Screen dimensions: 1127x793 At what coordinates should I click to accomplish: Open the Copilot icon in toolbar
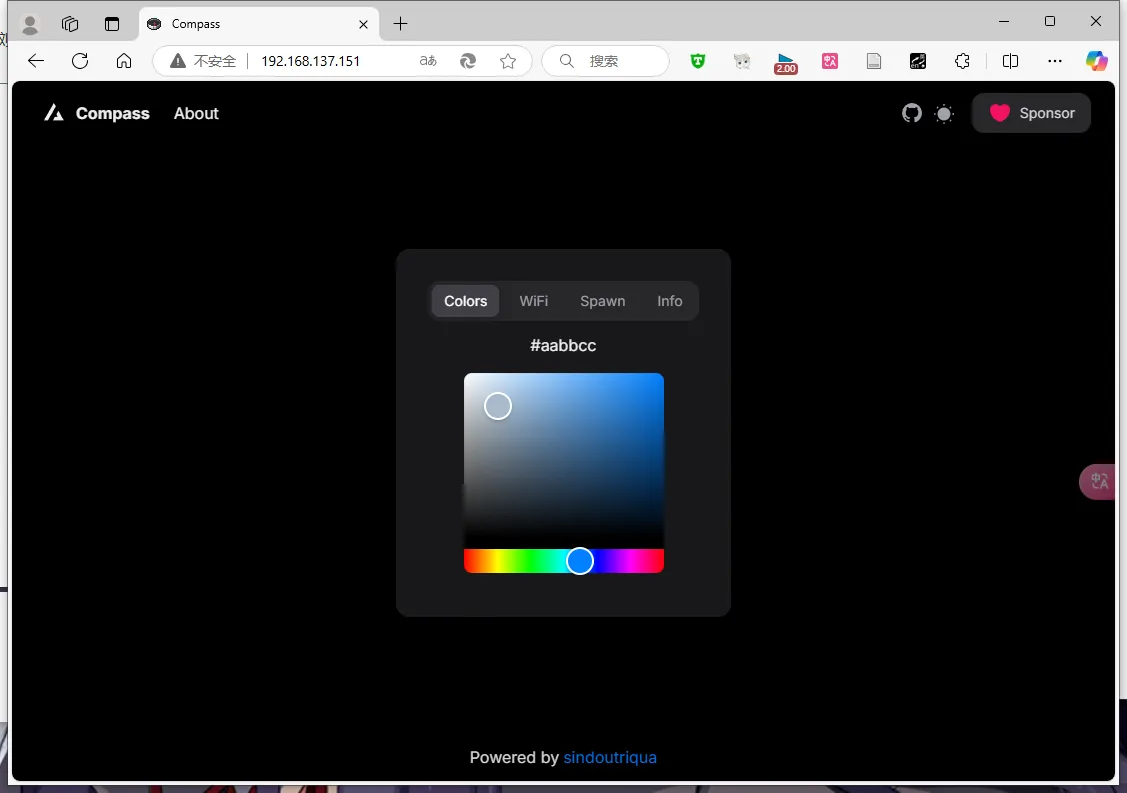point(1097,61)
